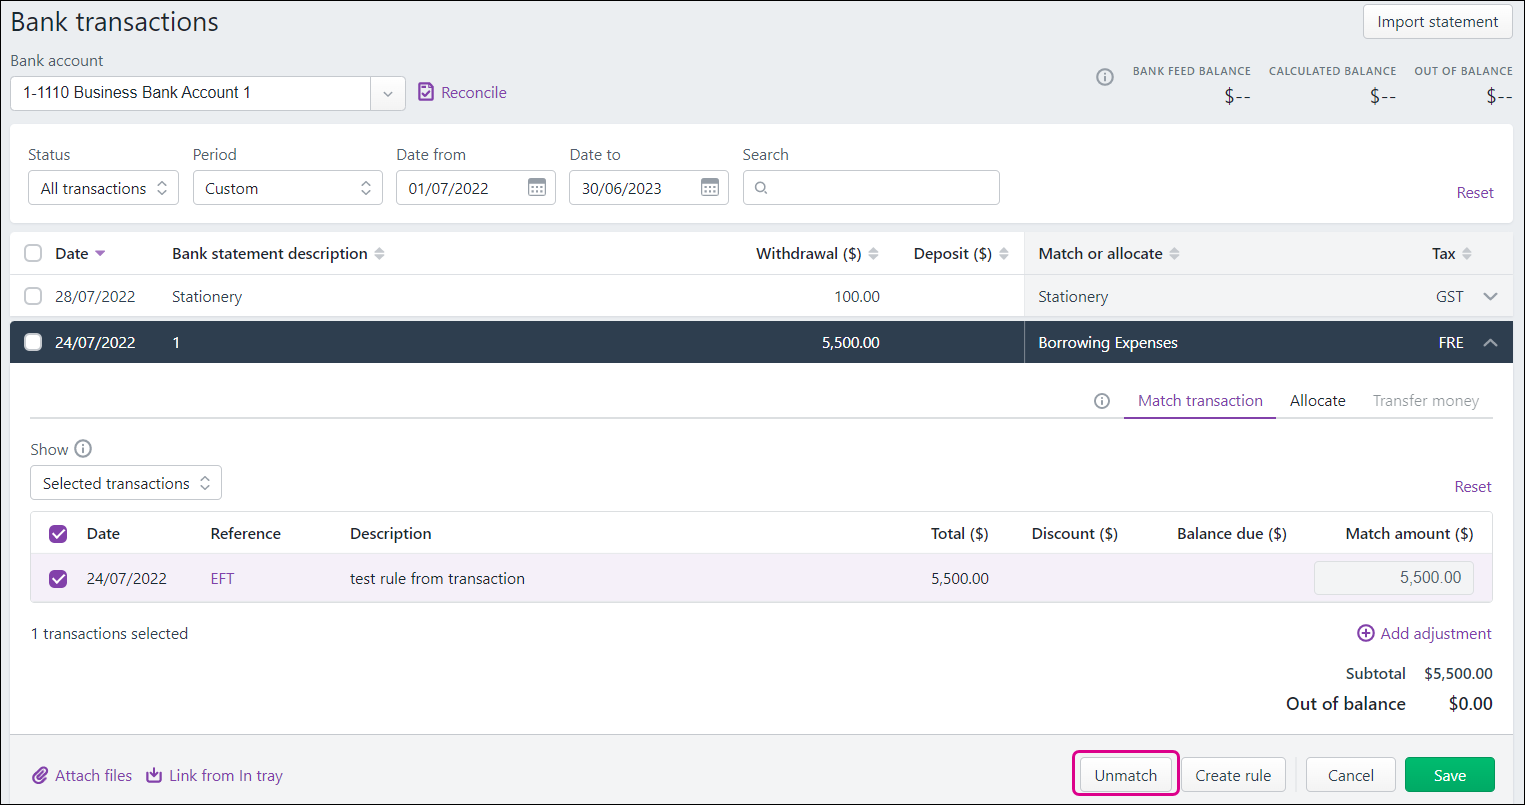
Task: Sort by Bank statement description
Action: (379, 254)
